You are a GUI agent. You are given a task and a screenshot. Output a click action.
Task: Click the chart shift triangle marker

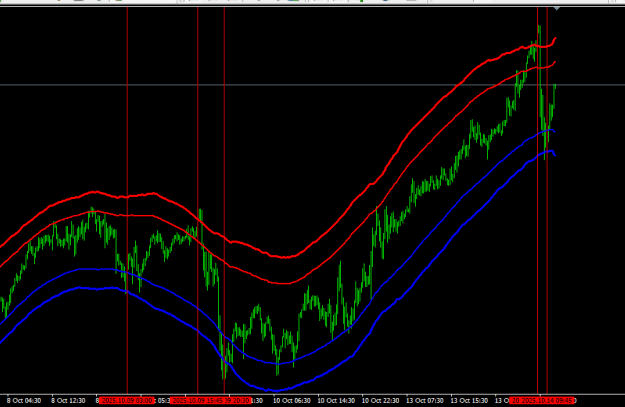[556, 8]
